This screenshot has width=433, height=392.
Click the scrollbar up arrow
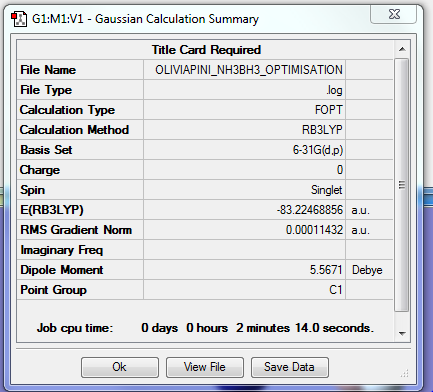point(402,49)
